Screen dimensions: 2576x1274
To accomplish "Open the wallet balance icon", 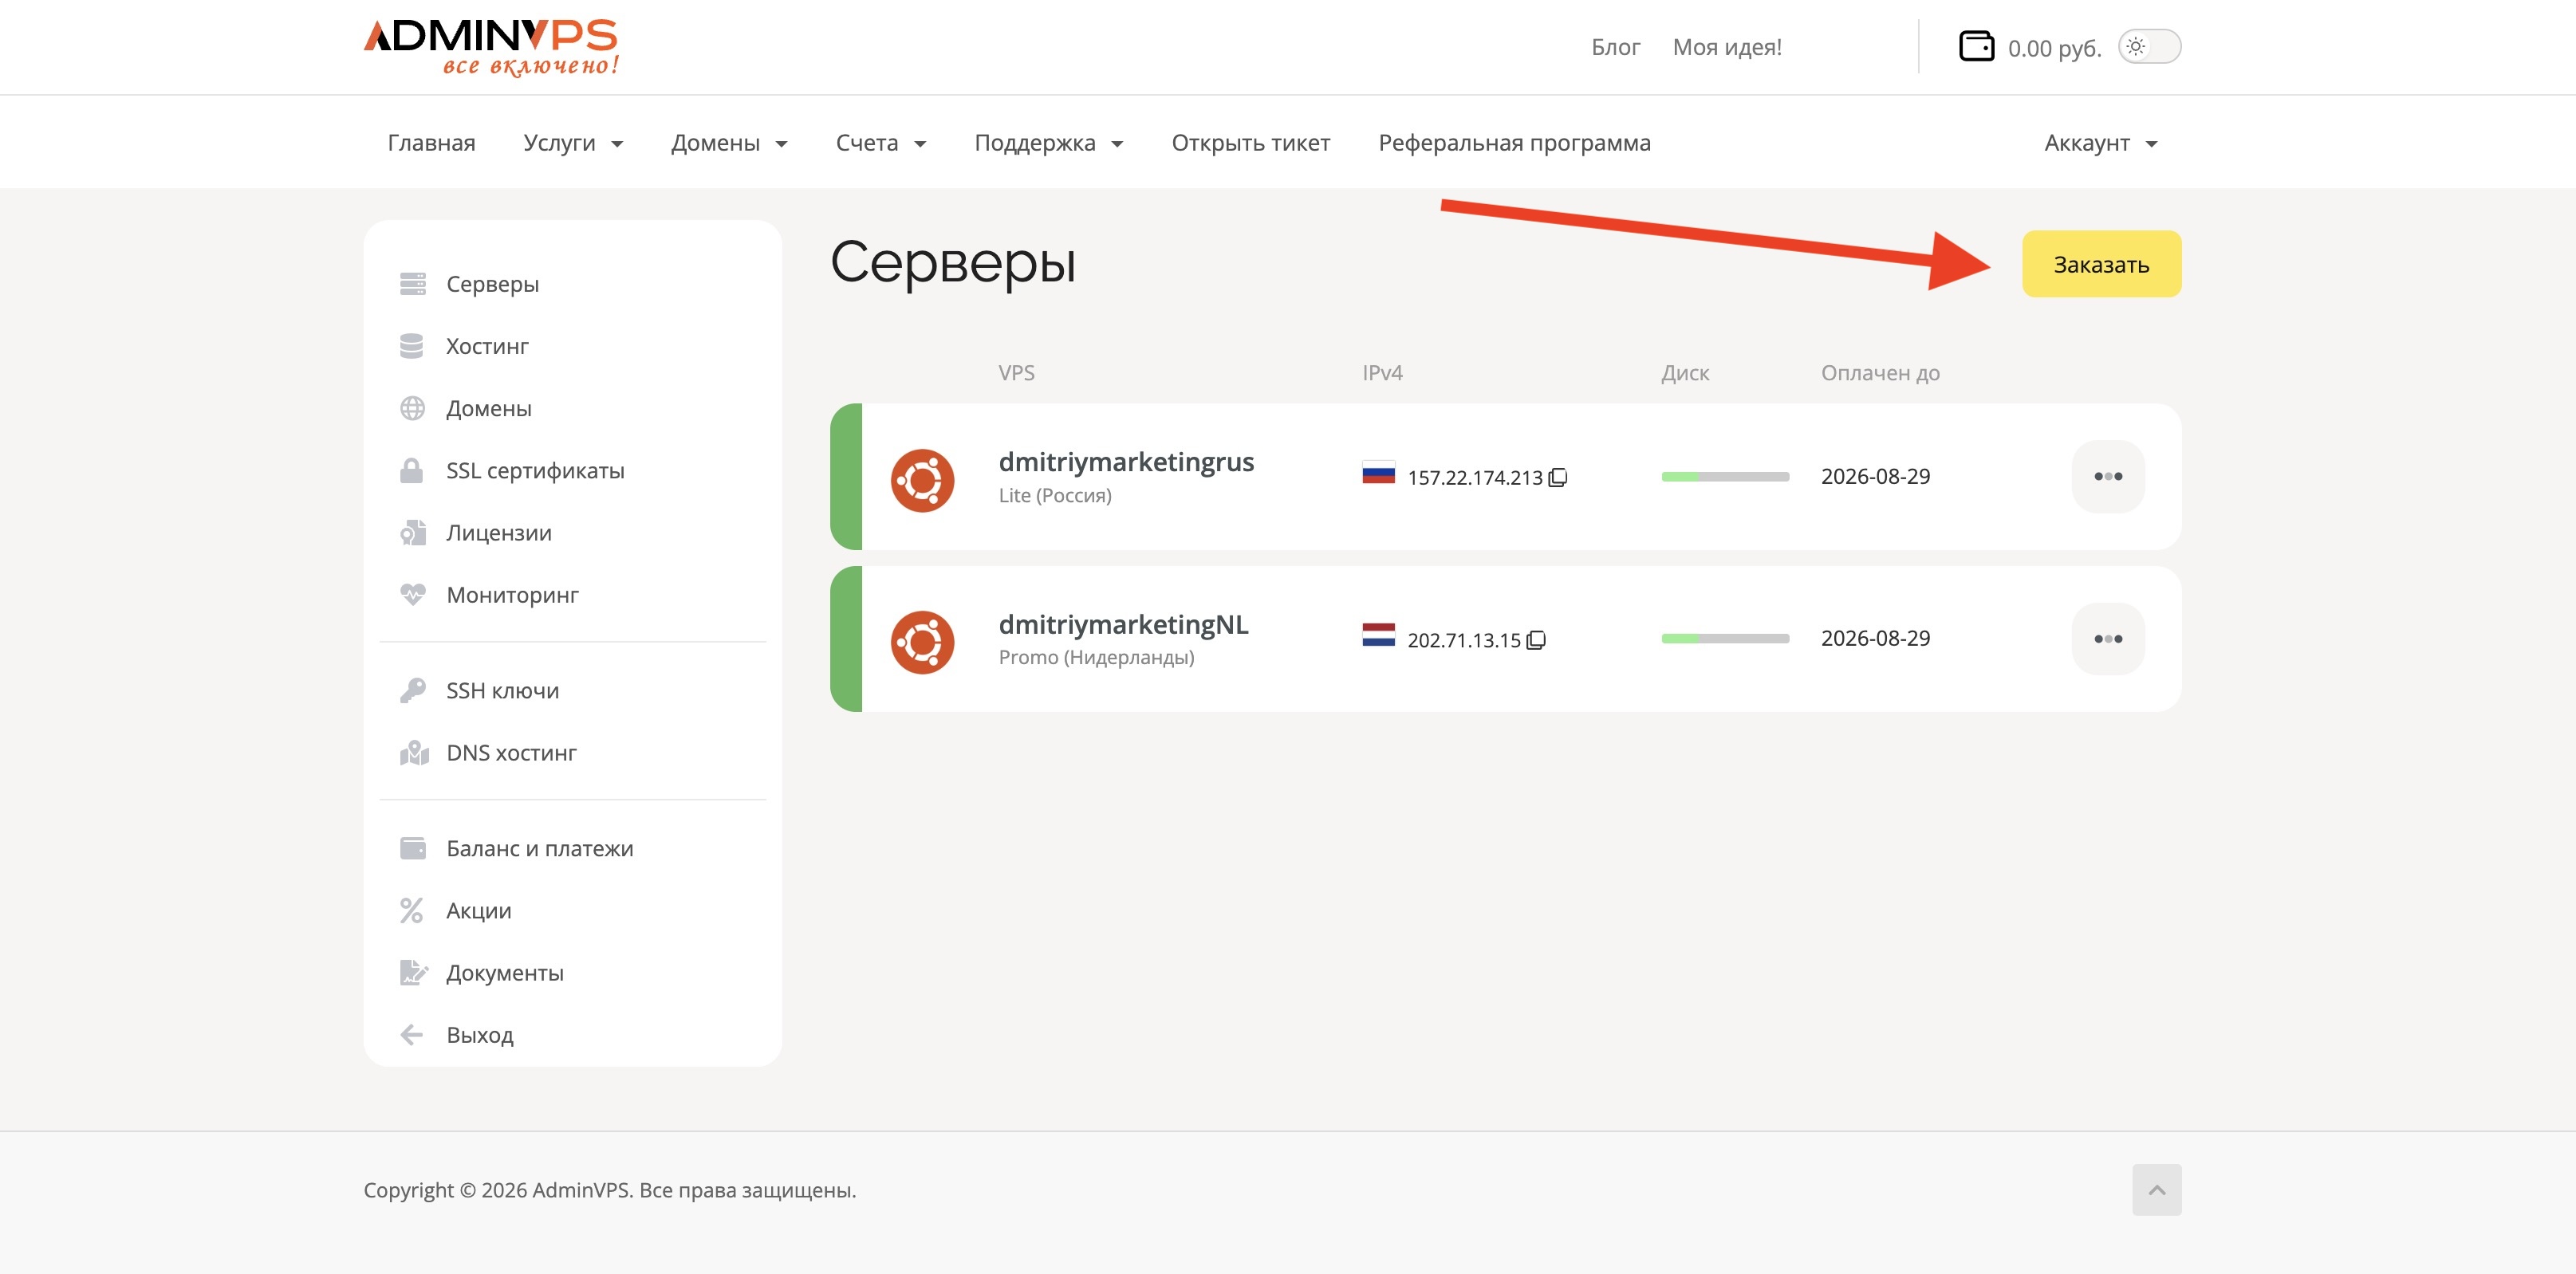I will click(x=1976, y=46).
